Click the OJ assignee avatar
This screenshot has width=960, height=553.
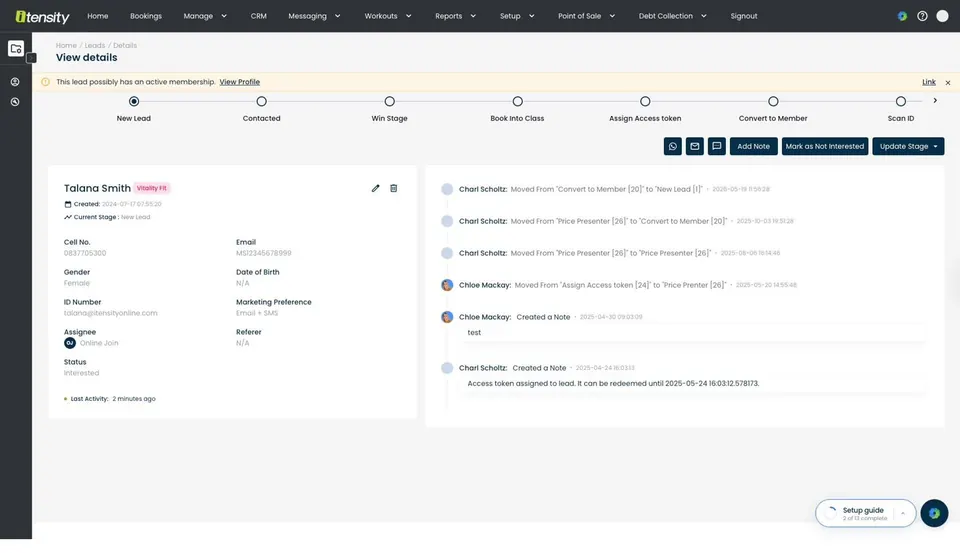click(x=70, y=343)
